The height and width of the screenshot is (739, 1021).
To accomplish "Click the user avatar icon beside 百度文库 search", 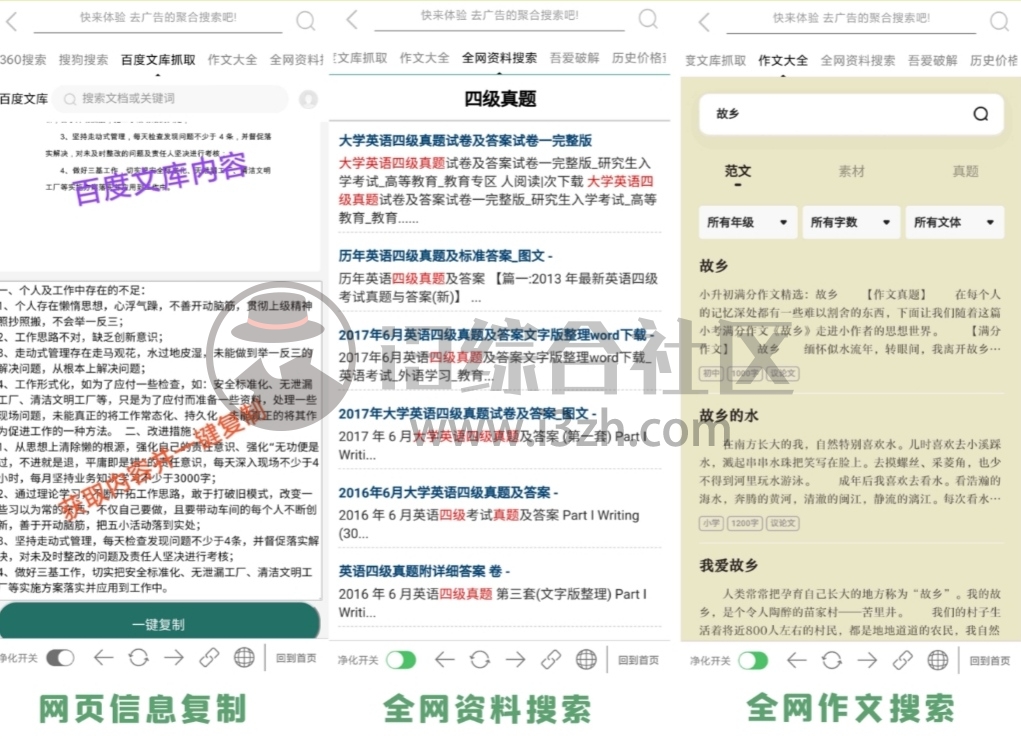I will [308, 99].
